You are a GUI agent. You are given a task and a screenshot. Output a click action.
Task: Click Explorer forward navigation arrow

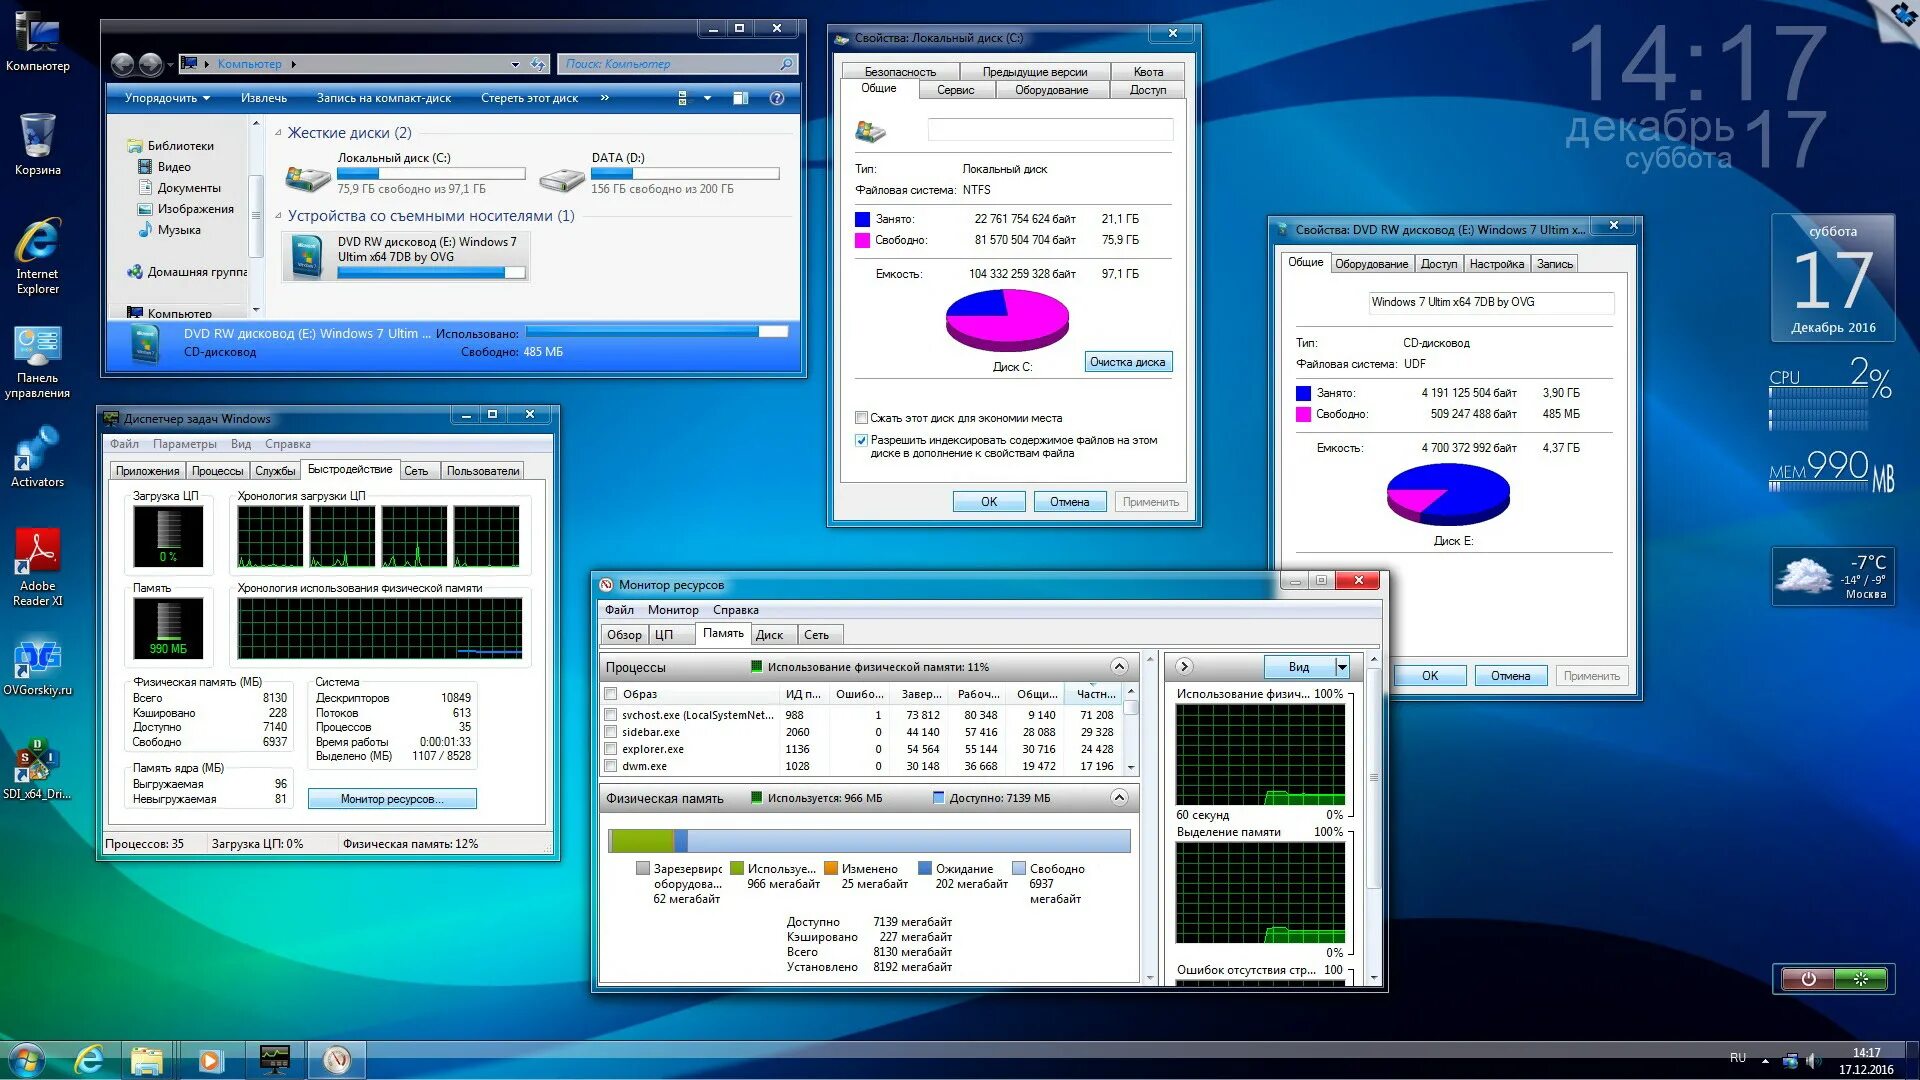[150, 64]
